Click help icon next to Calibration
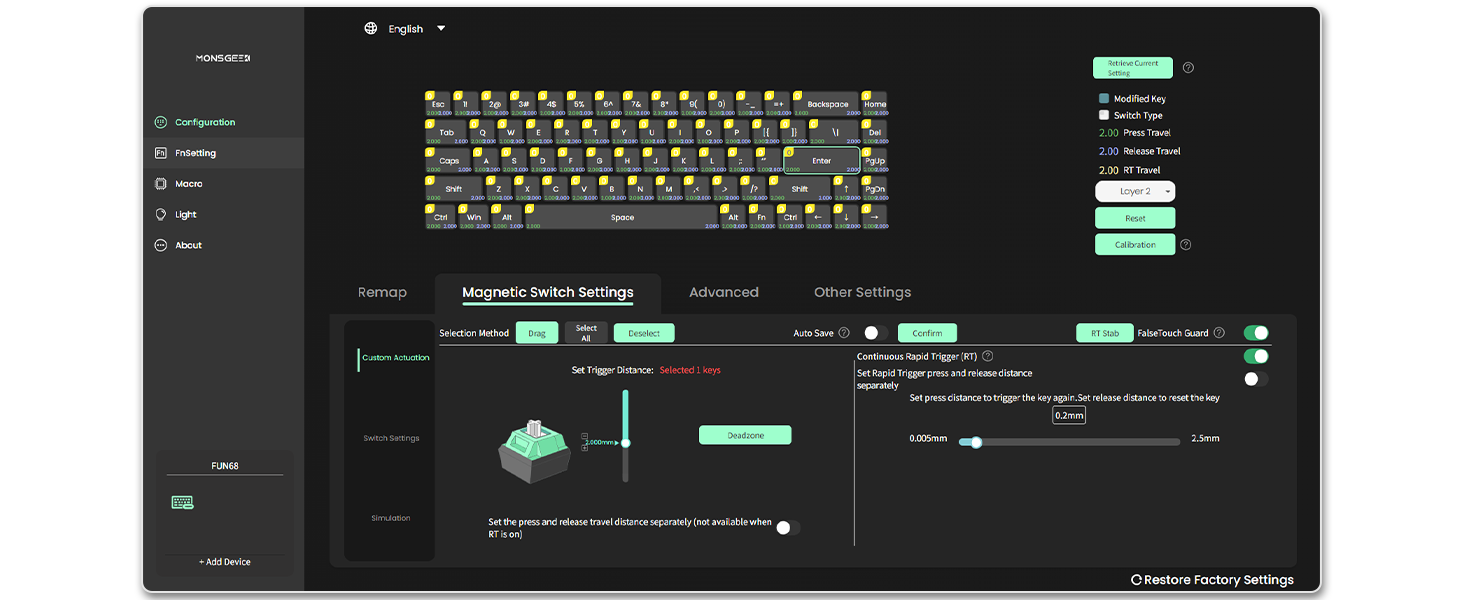The height and width of the screenshot is (600, 1464). coord(1186,245)
